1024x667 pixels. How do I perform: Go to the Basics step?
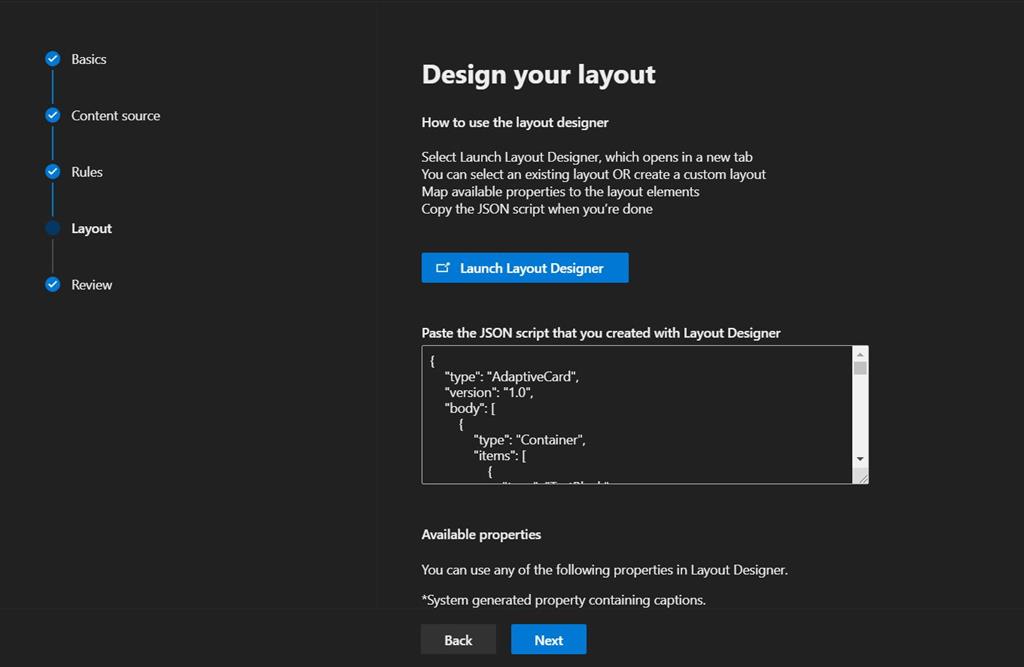coord(90,59)
